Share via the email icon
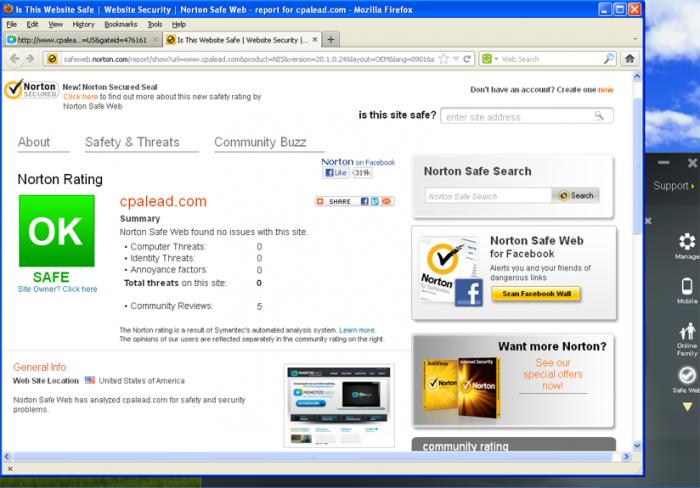 coord(386,201)
